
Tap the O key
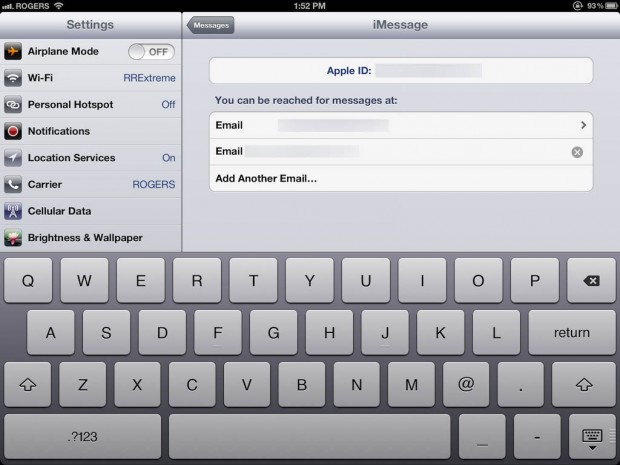click(478, 281)
